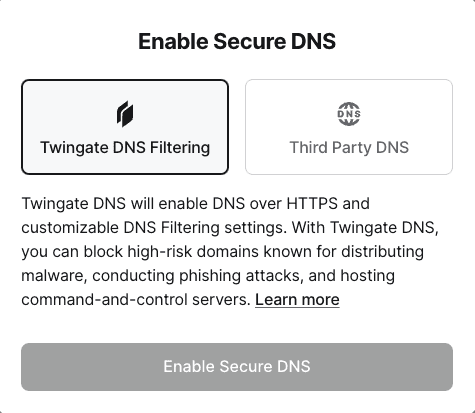Open the Learn more link
475x413 pixels.
pos(297,299)
